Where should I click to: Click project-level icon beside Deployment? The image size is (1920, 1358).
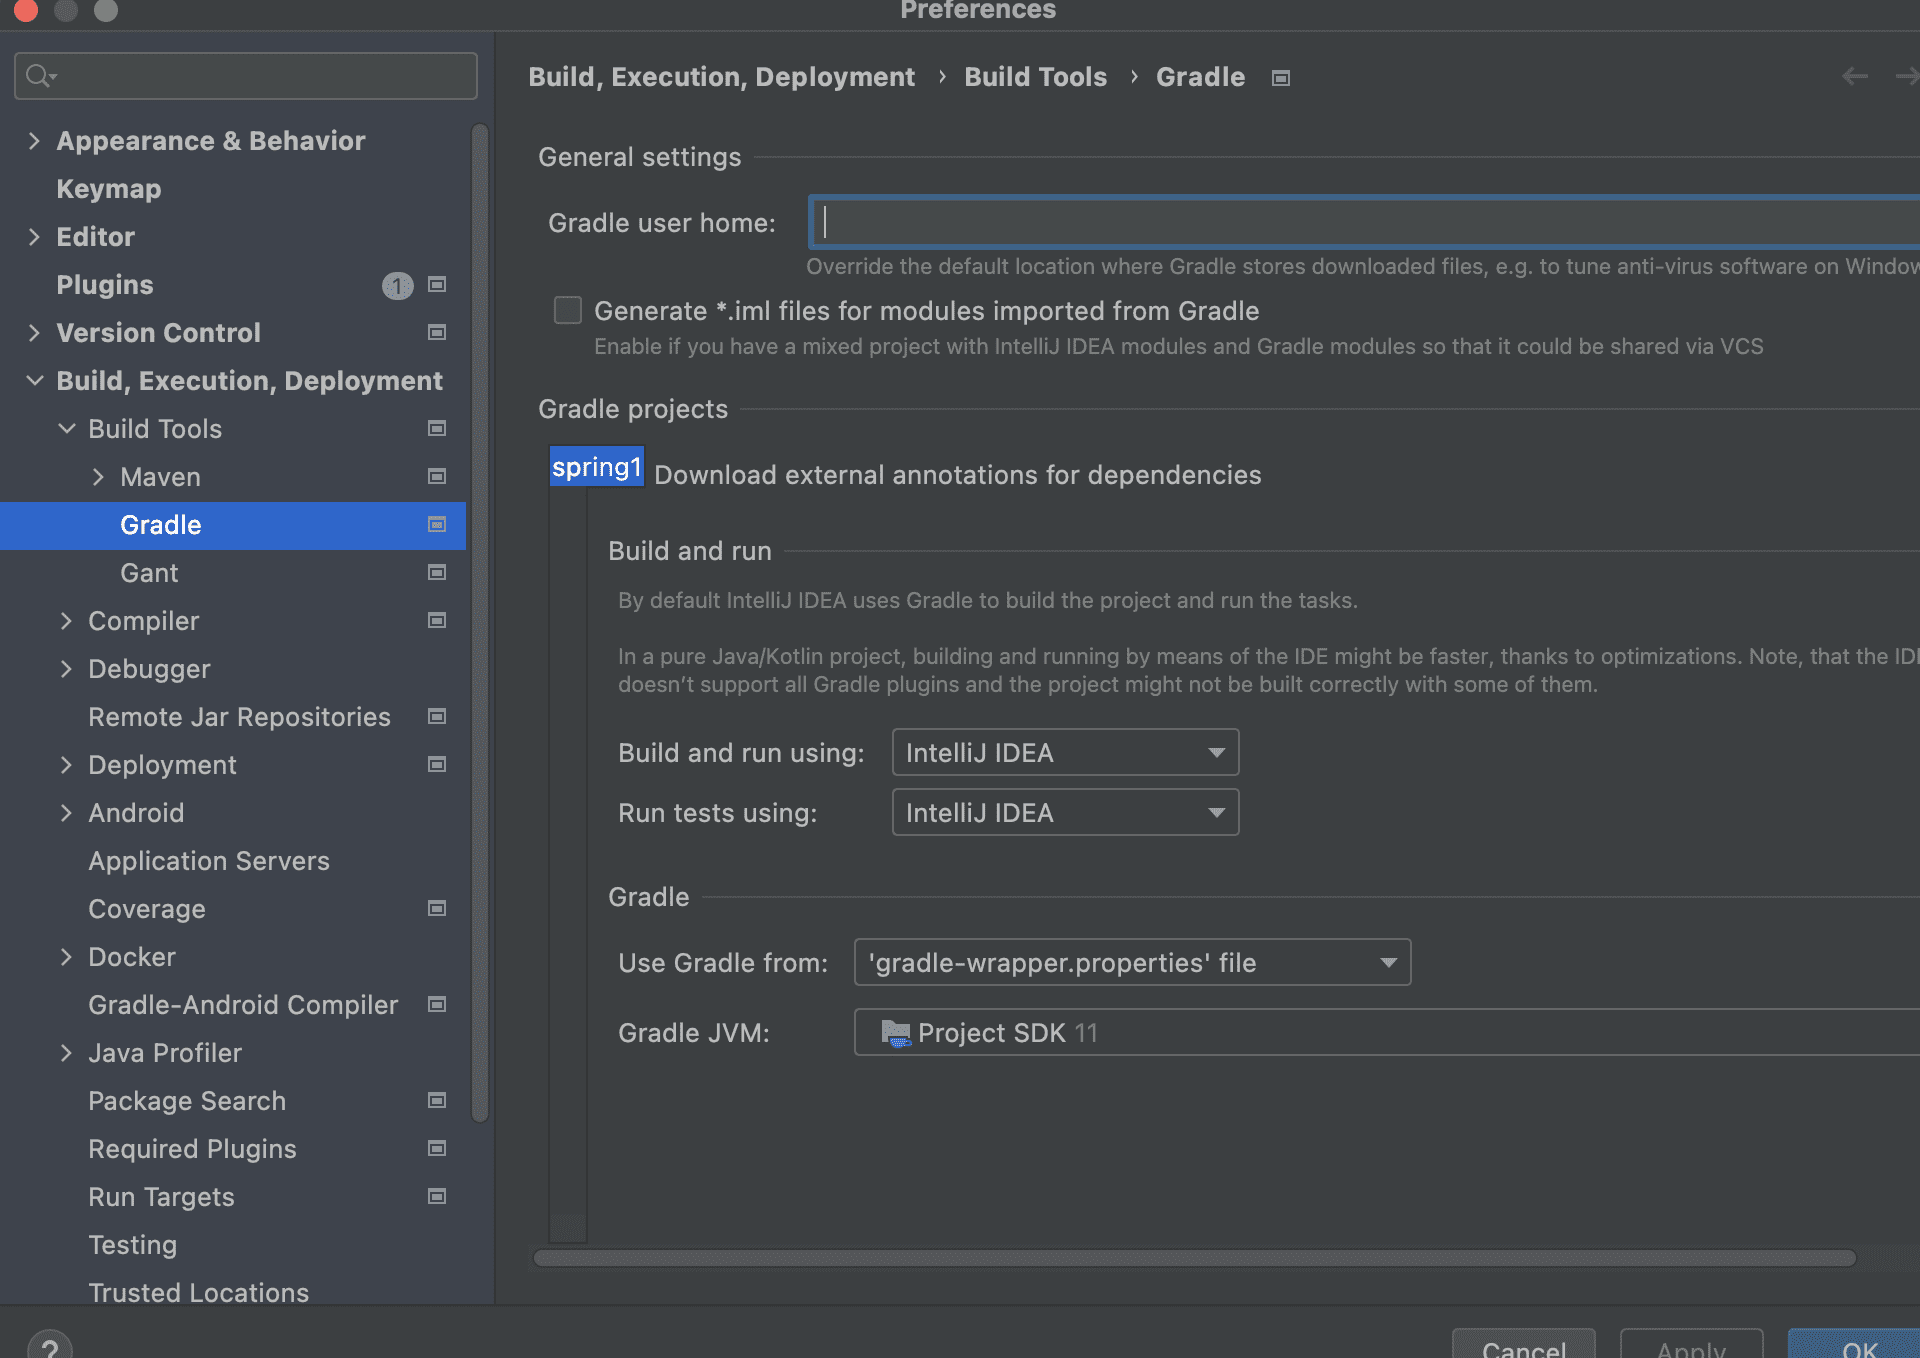(437, 765)
